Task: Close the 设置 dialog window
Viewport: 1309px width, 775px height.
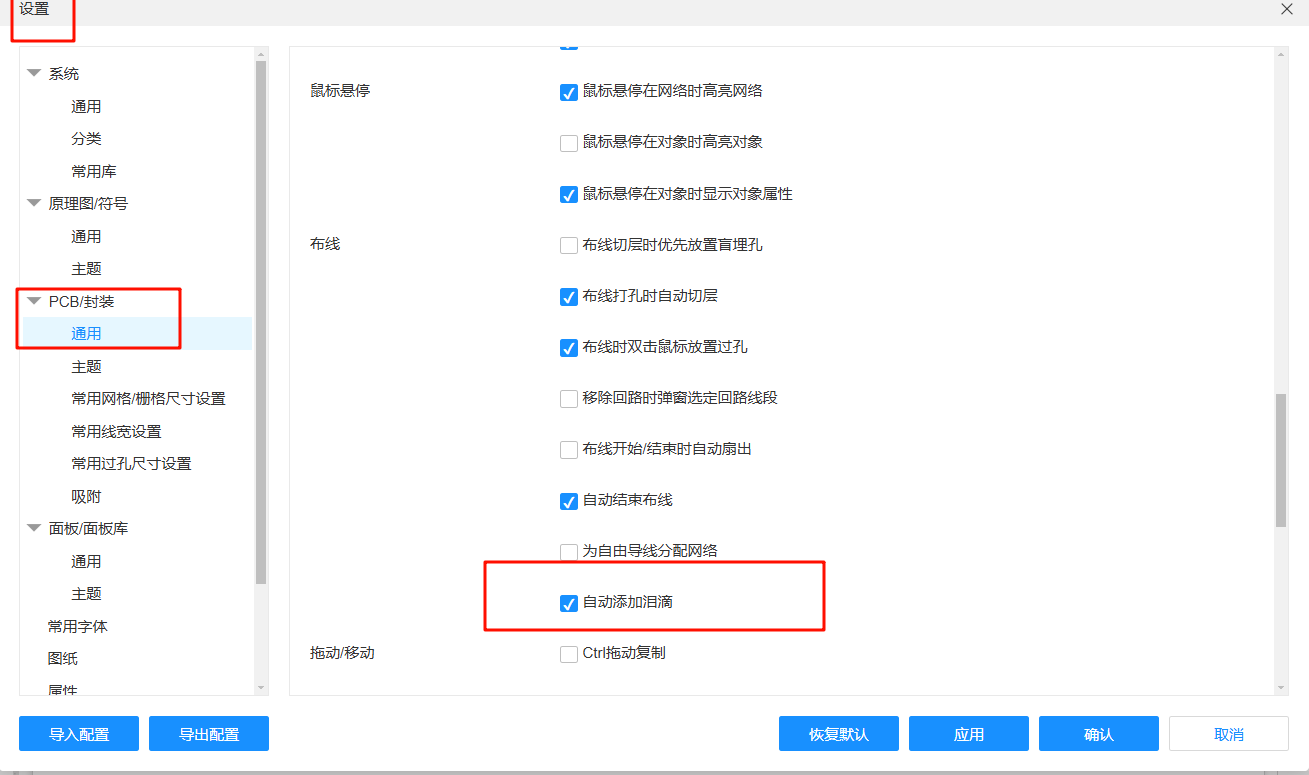Action: (1287, 9)
